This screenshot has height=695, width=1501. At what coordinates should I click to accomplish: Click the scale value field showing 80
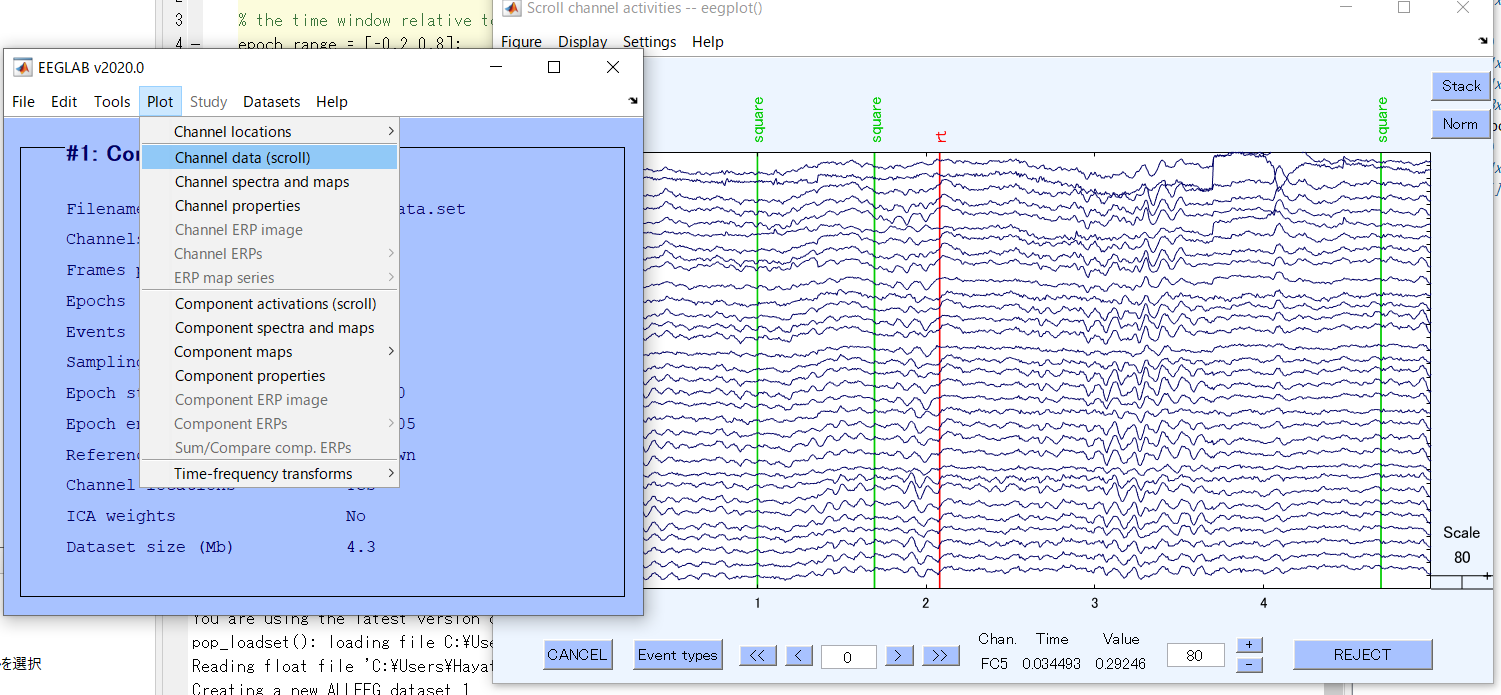tap(1195, 654)
